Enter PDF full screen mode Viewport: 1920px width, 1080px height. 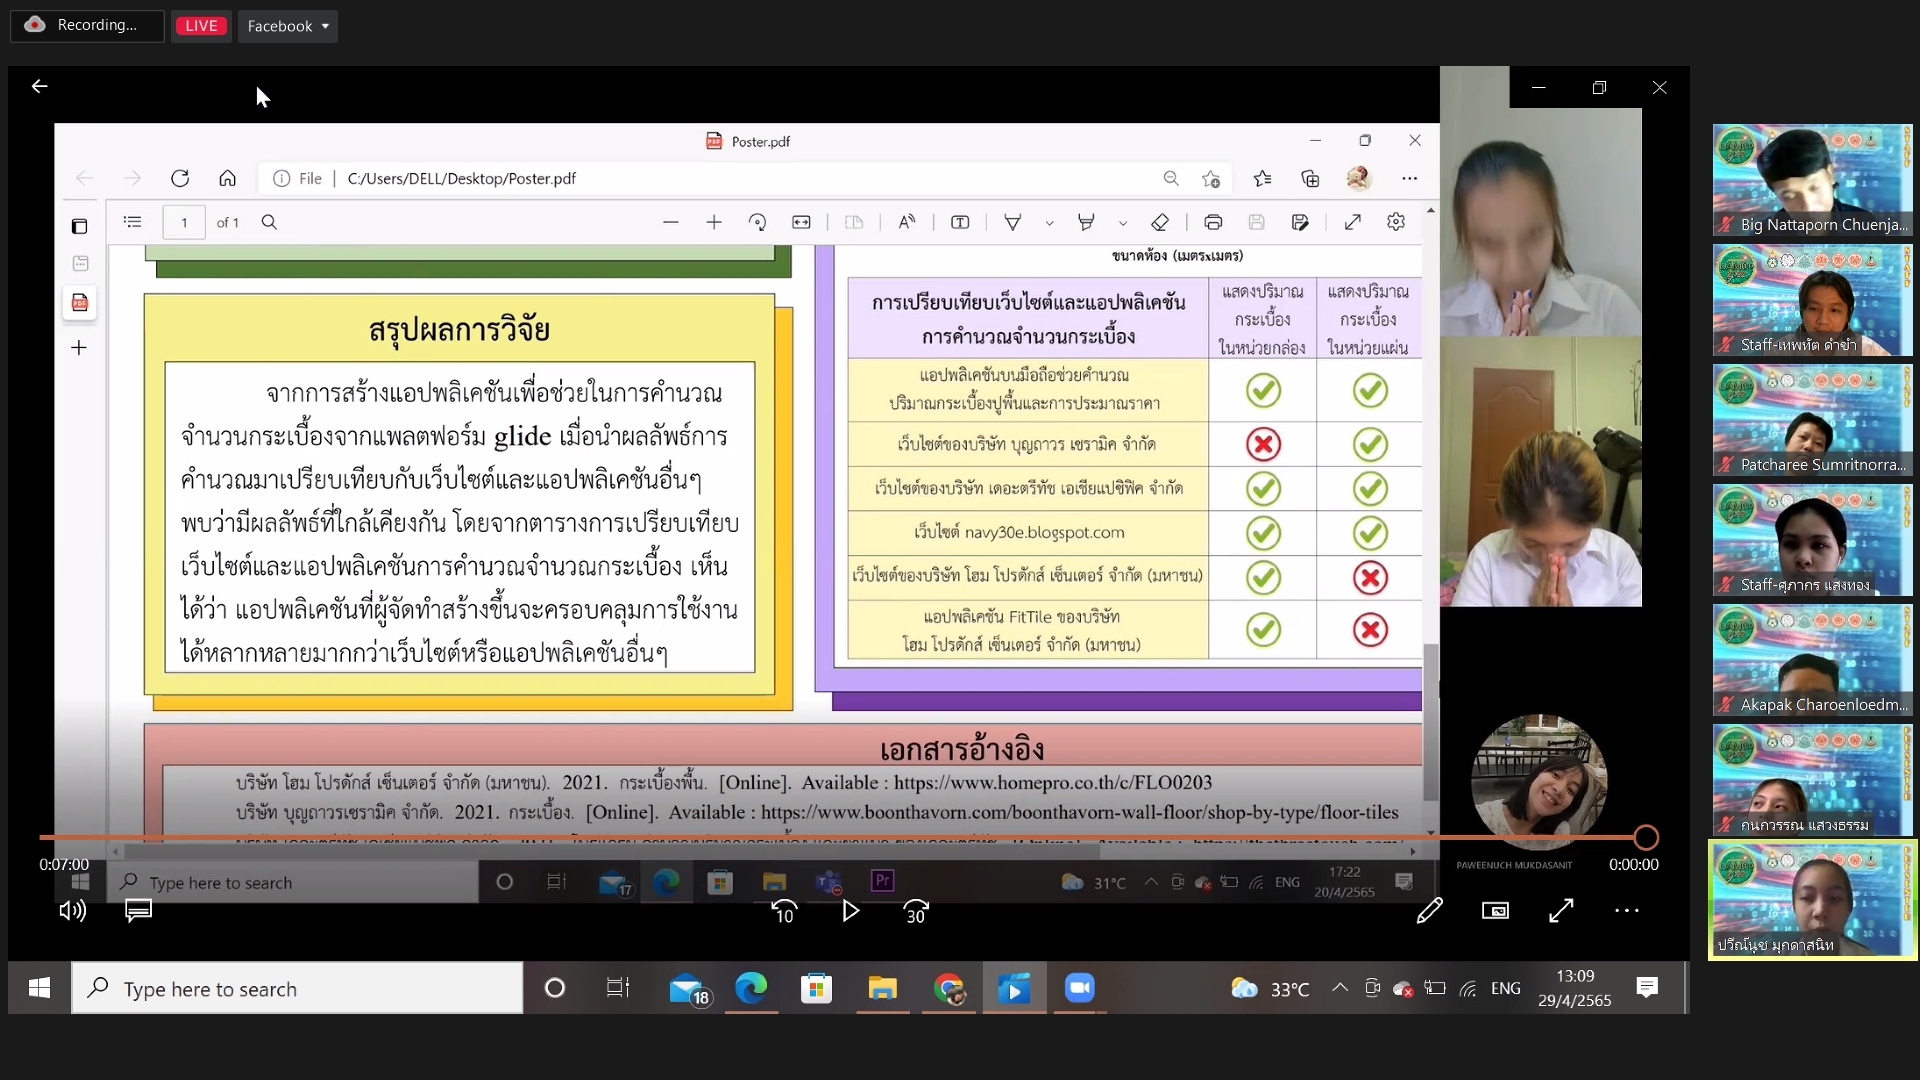click(1353, 222)
